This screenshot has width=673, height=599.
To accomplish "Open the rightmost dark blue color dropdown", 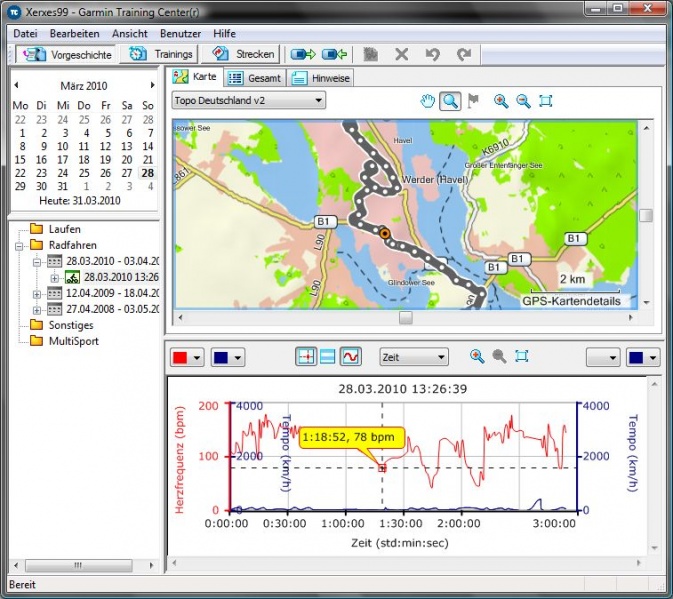I will pyautogui.click(x=643, y=357).
